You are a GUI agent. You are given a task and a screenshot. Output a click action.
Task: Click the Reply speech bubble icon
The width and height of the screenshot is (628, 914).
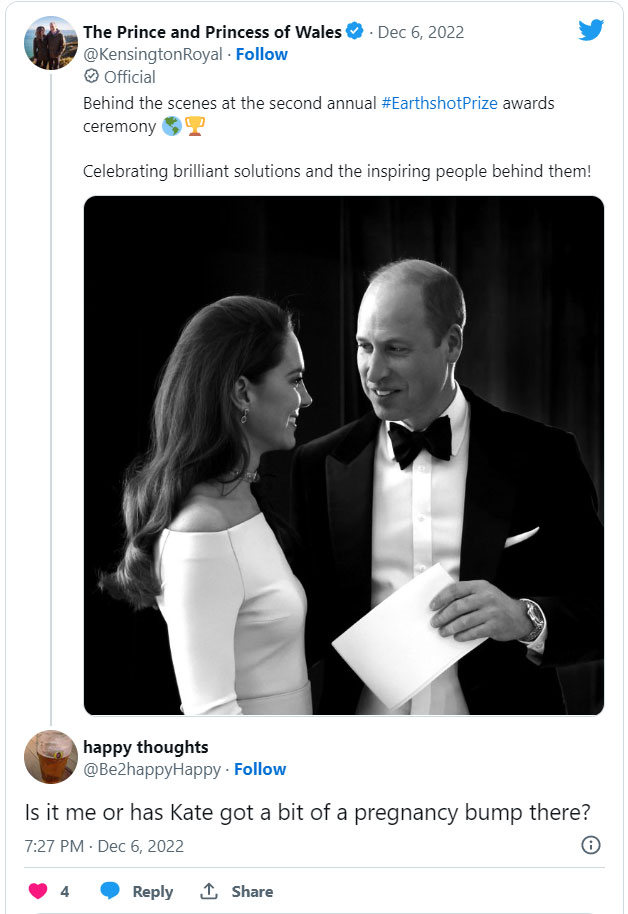110,891
